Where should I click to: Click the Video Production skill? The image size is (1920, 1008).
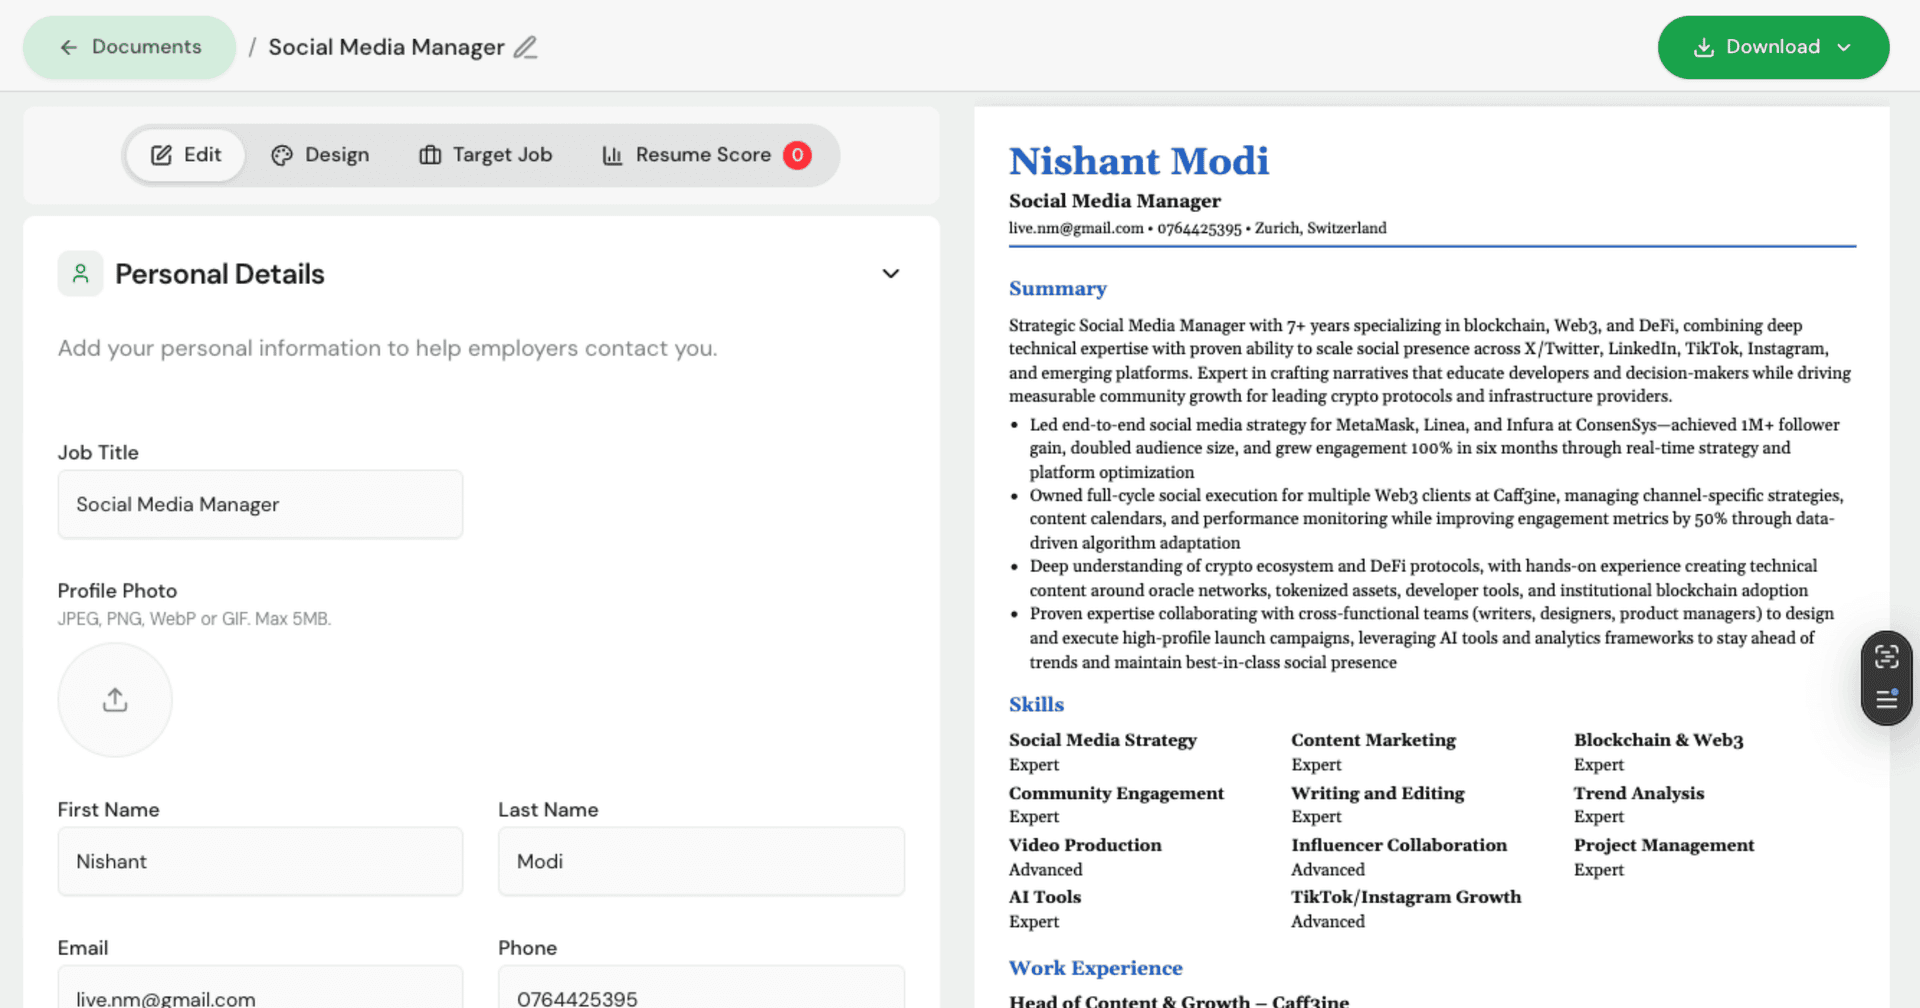[1085, 845]
